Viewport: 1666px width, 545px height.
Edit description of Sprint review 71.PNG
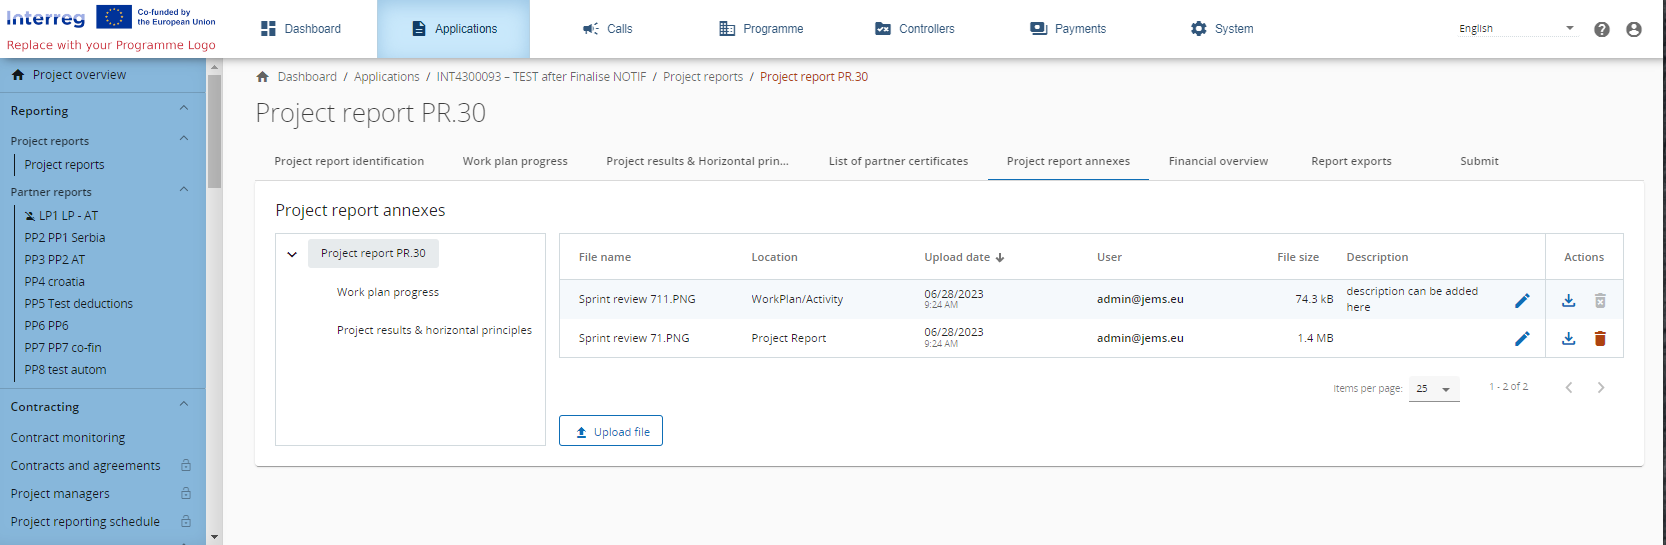(1521, 339)
